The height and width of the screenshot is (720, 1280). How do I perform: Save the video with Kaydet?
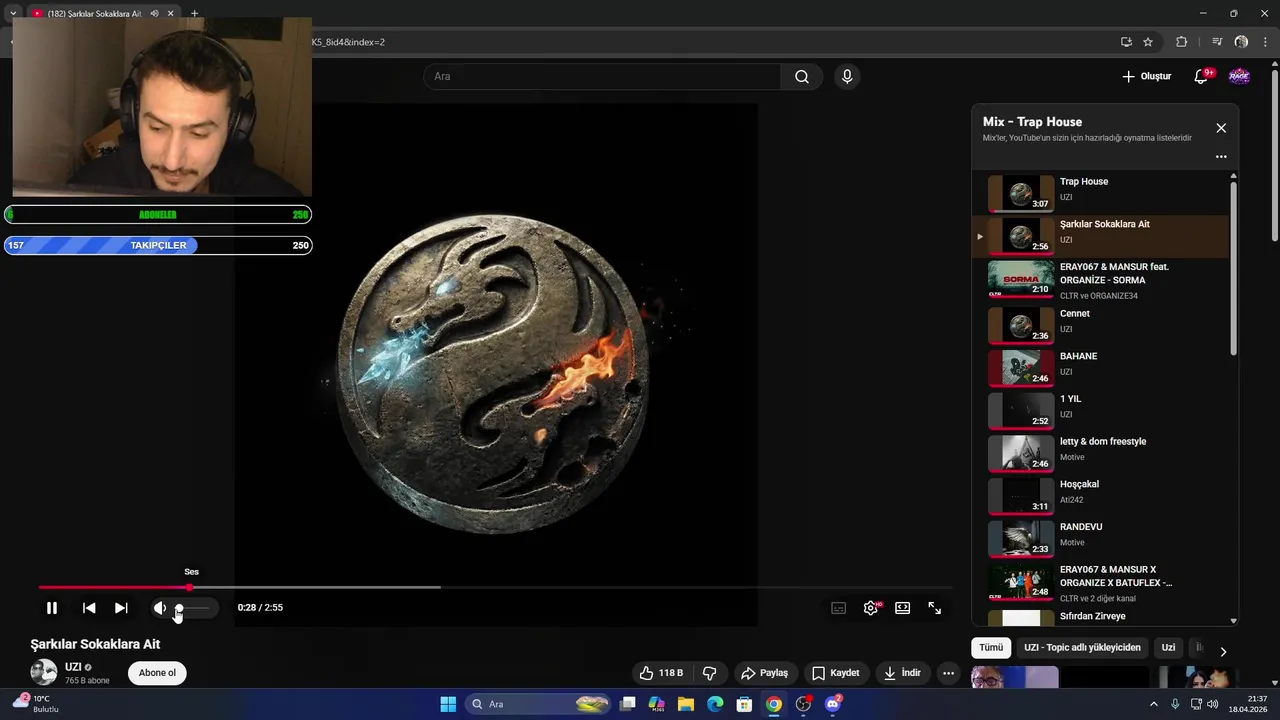point(836,673)
